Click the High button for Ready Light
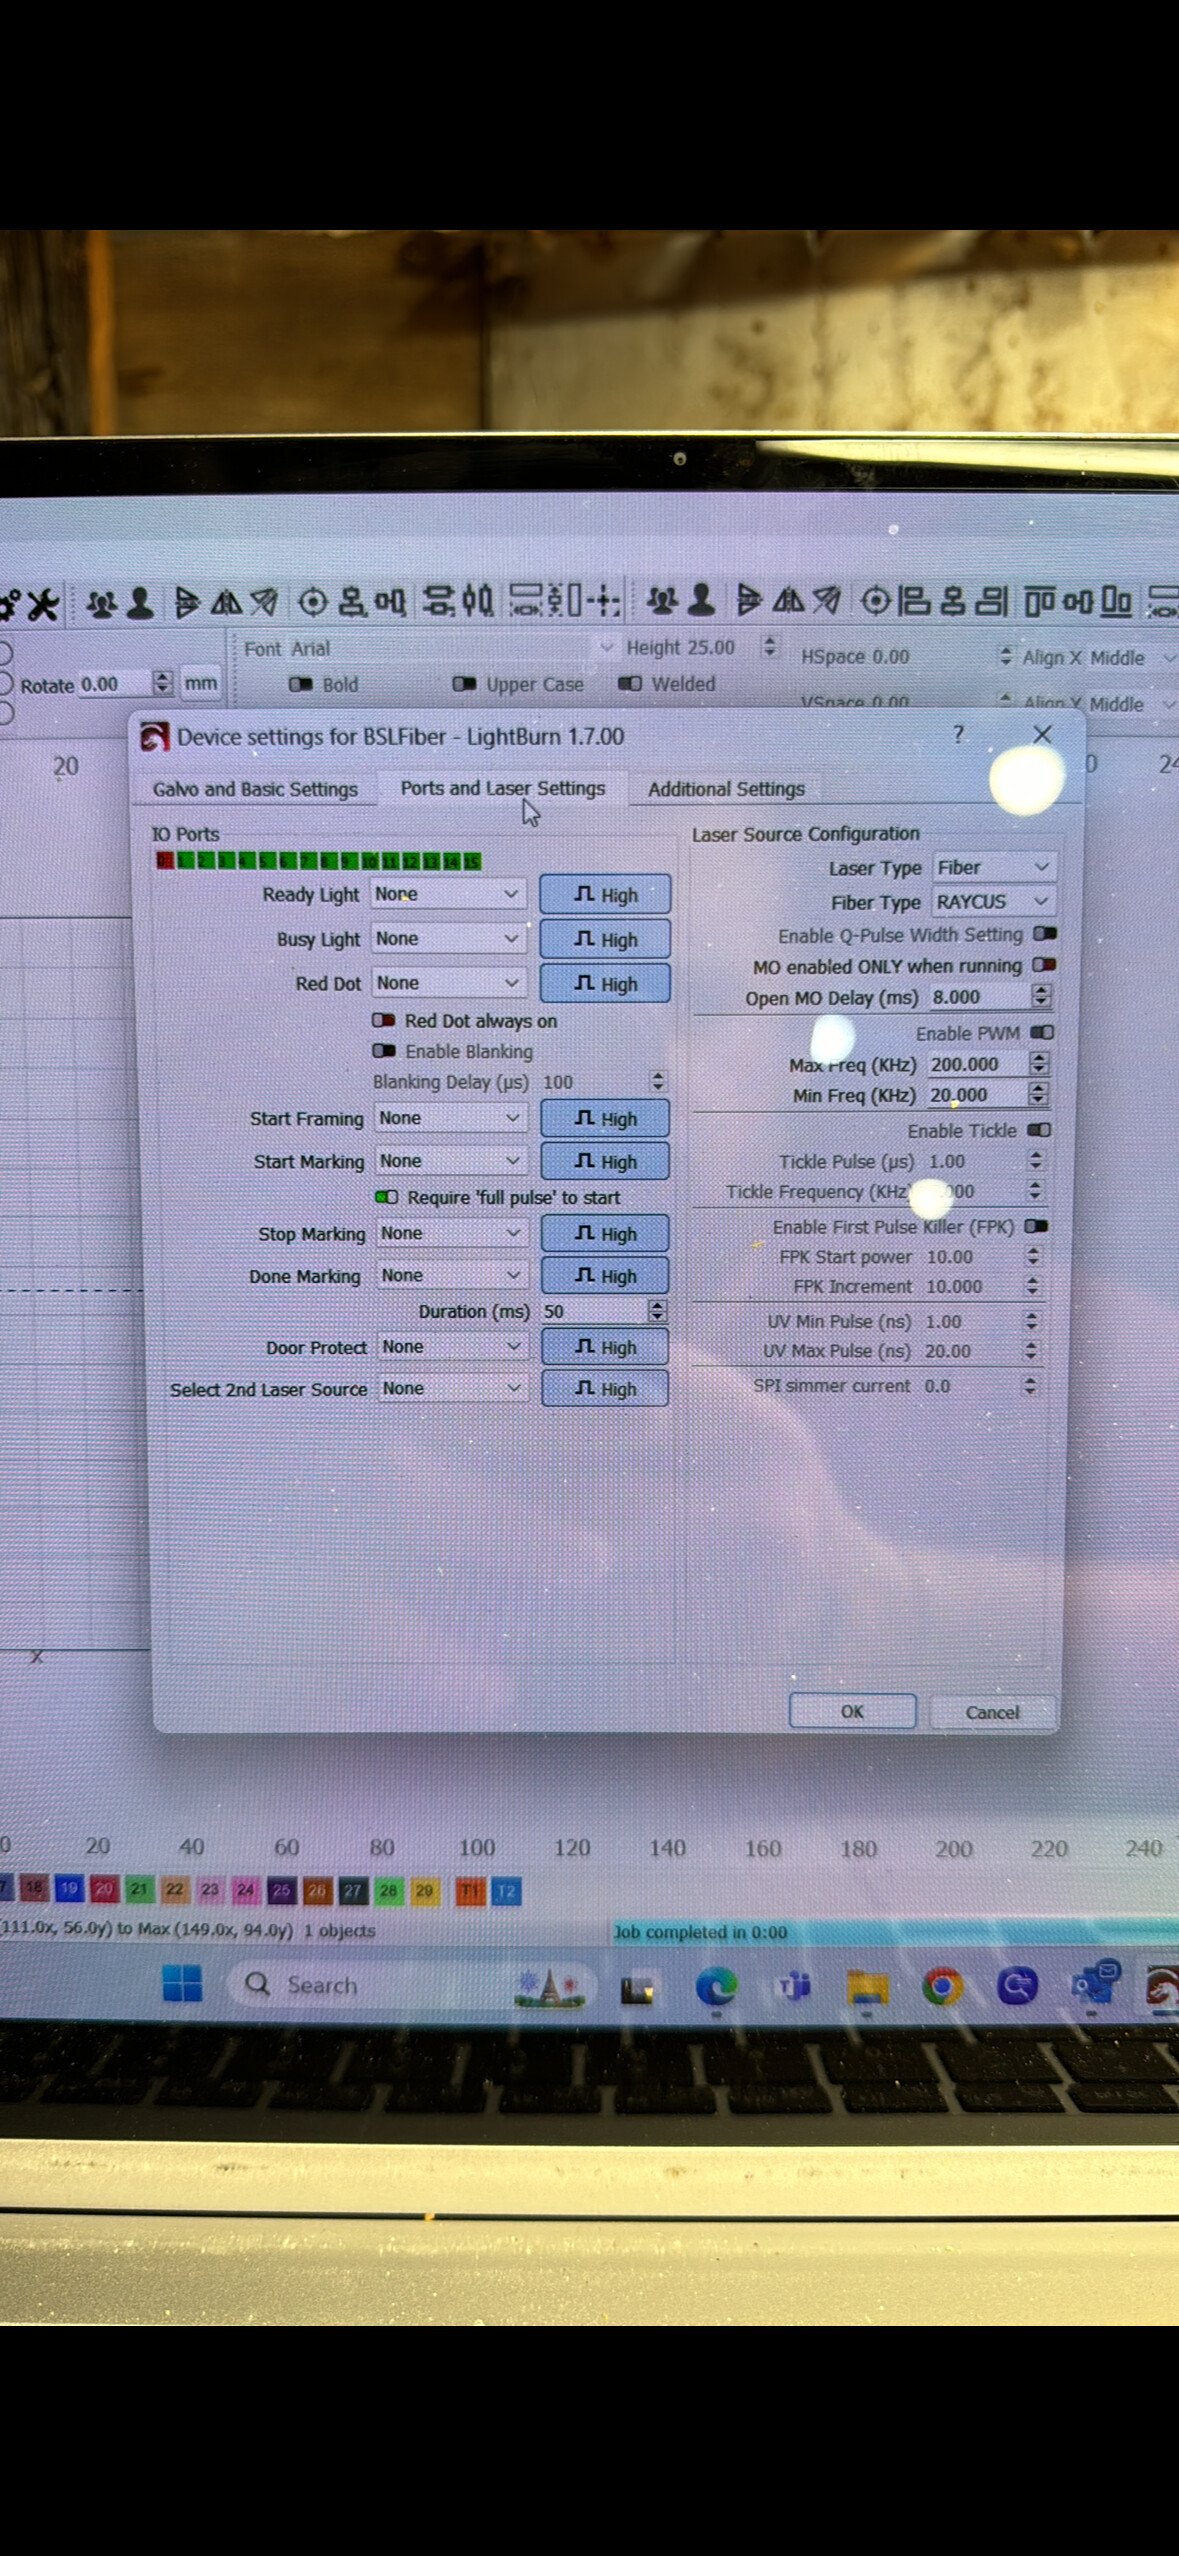The image size is (1179, 2556). [605, 895]
